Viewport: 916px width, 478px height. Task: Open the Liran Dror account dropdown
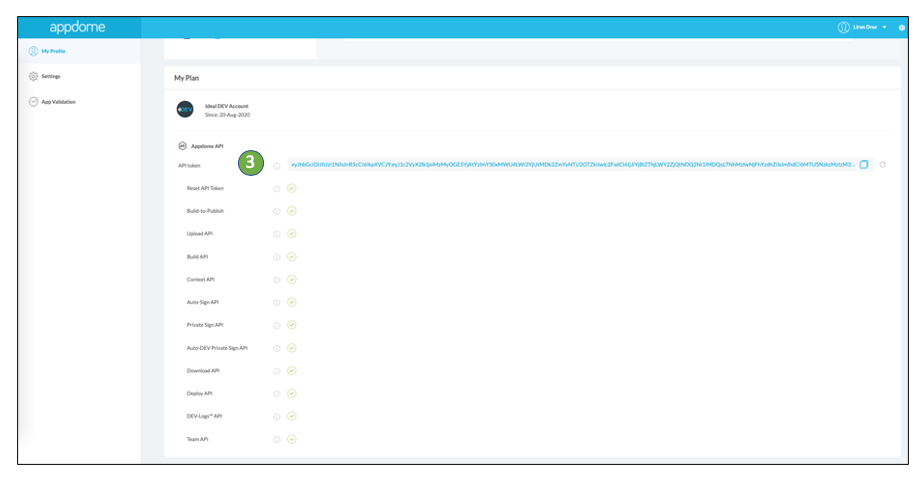click(870, 27)
